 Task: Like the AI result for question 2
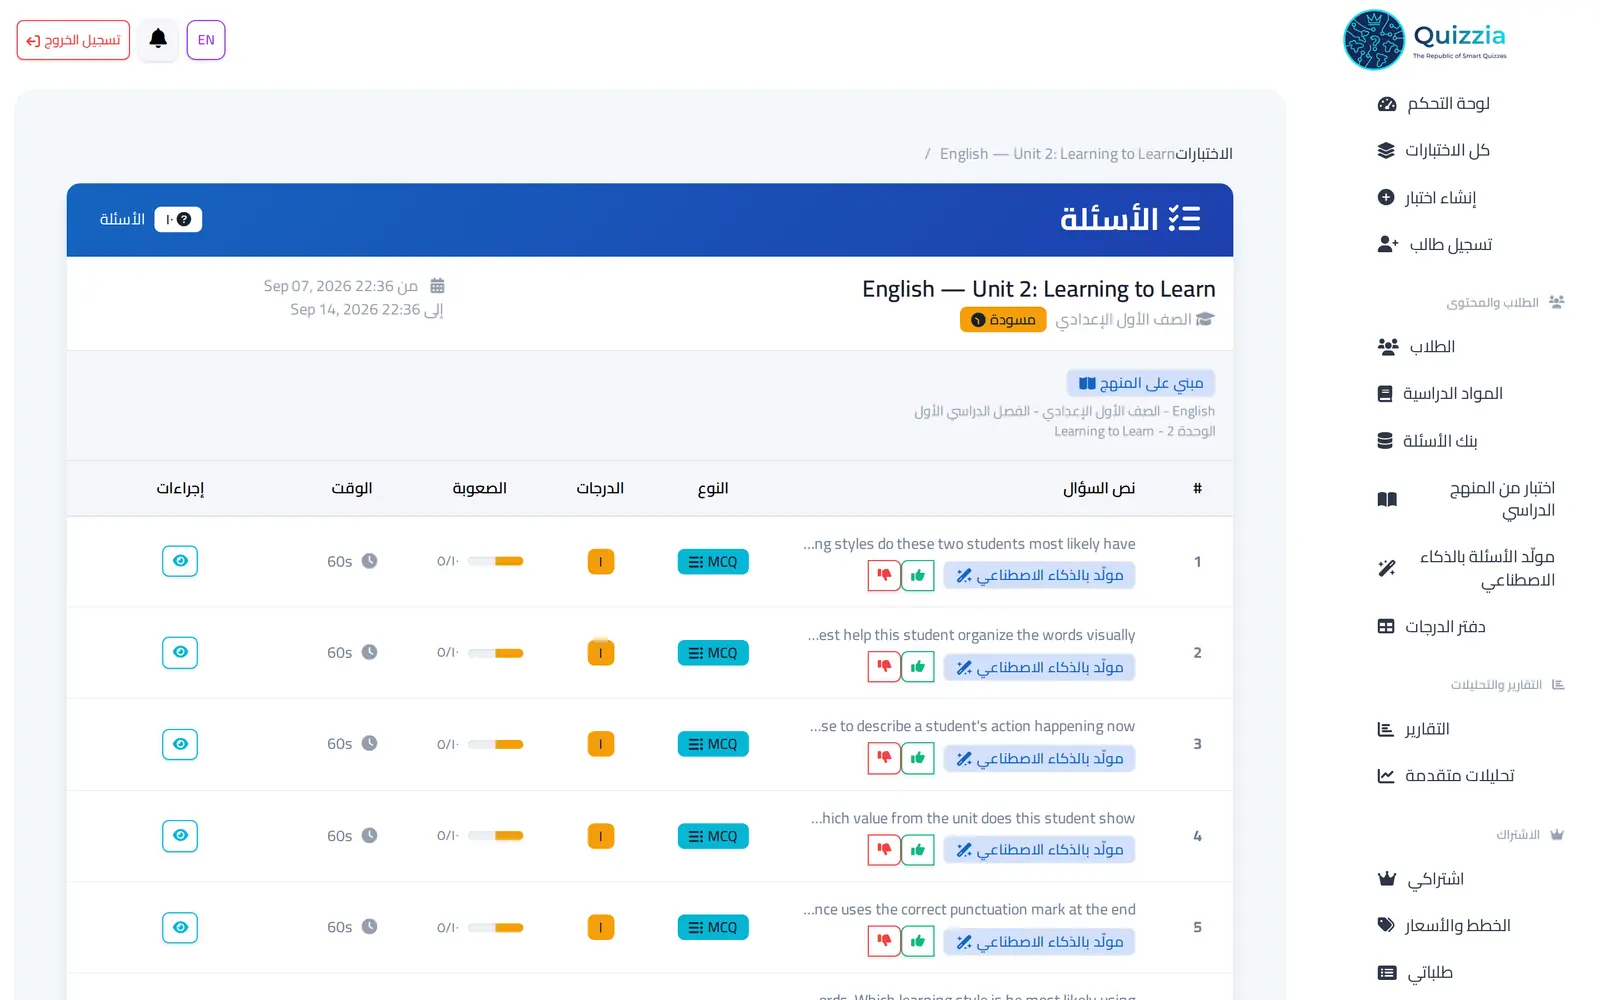click(x=918, y=667)
